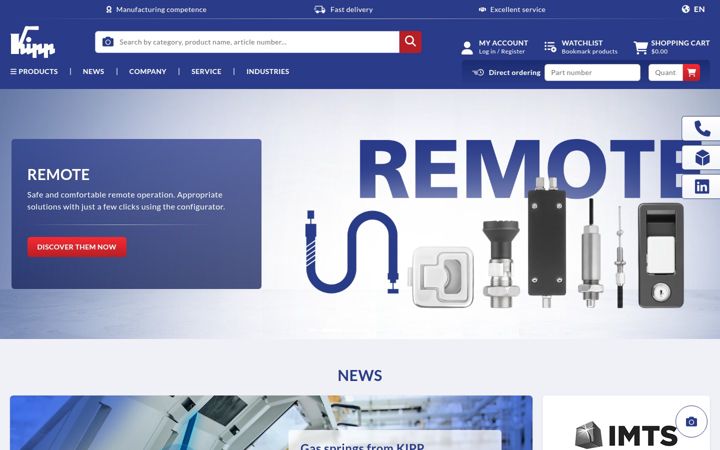
Task: Open the Service menu item
Action: pos(206,72)
